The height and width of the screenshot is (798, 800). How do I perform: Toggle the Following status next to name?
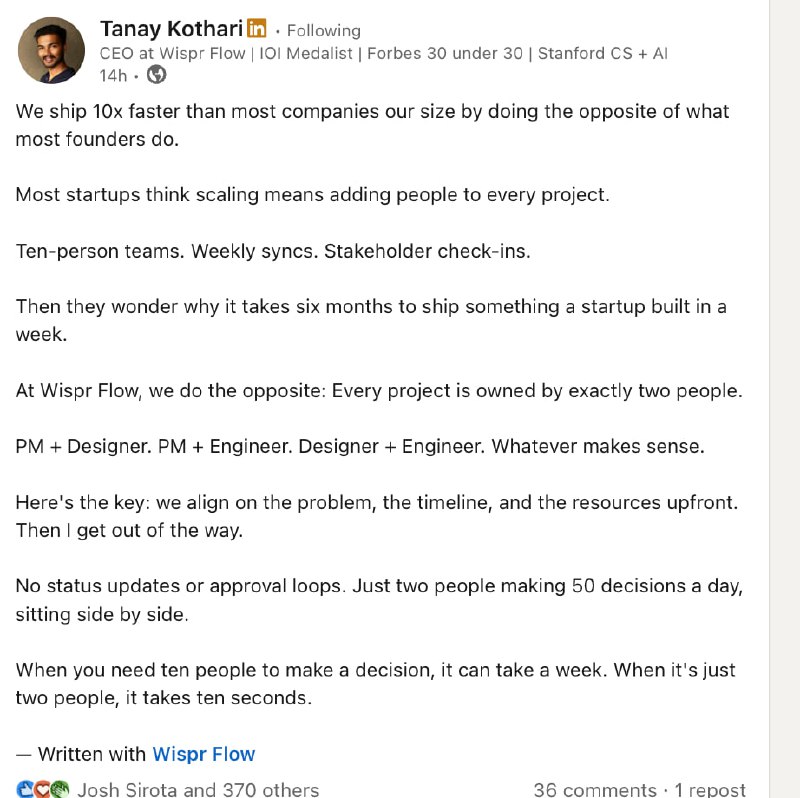point(323,31)
